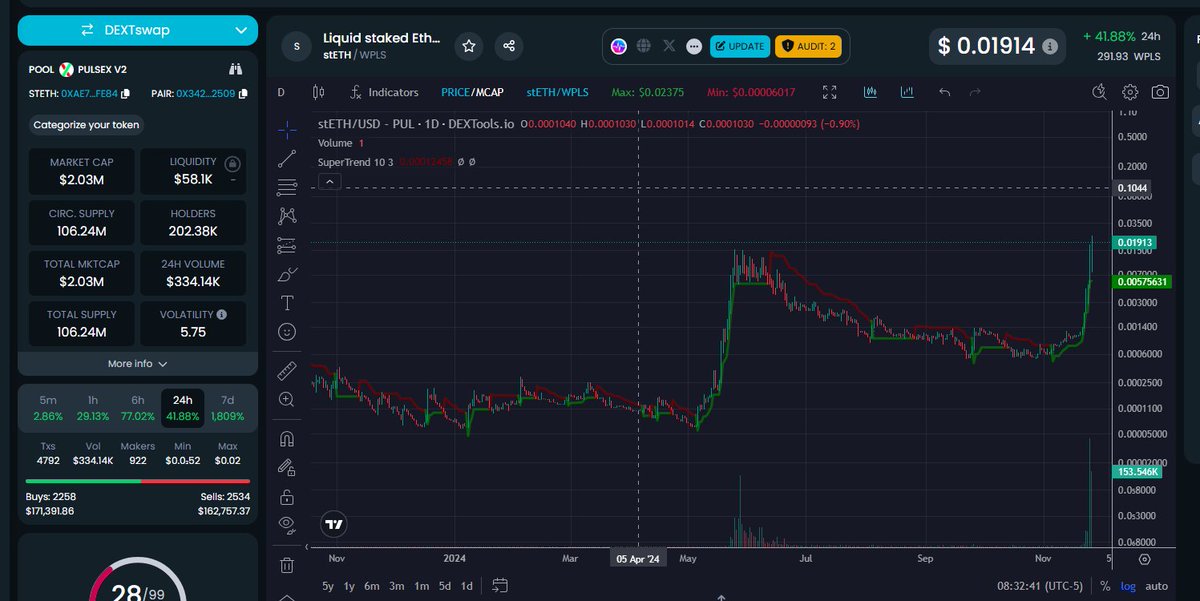Undo the last chart action
1200x601 pixels.
(x=945, y=92)
